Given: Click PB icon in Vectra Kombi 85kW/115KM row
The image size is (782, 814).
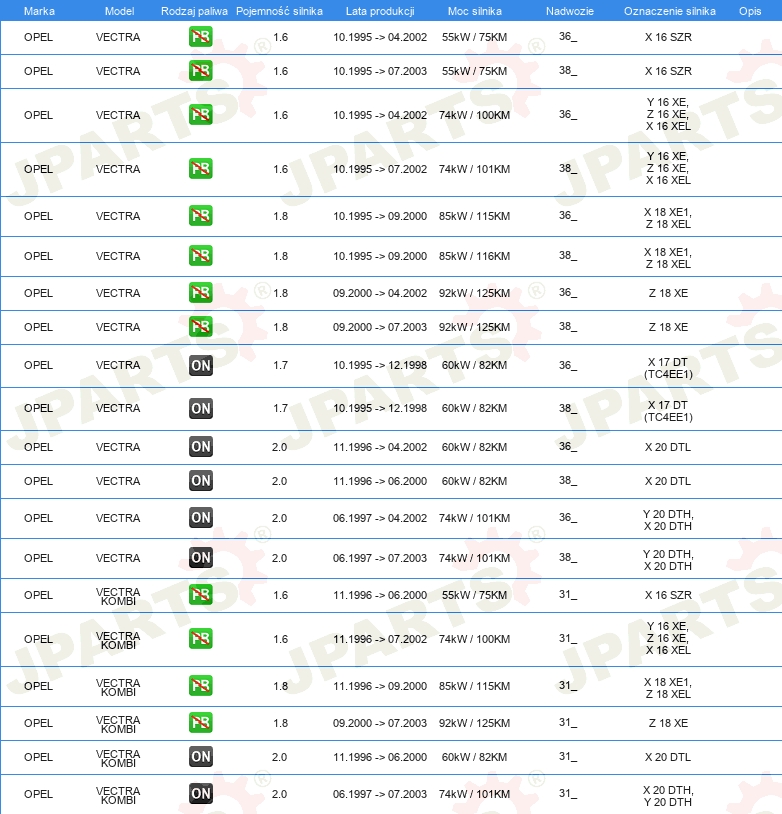Looking at the screenshot, I should (x=200, y=685).
